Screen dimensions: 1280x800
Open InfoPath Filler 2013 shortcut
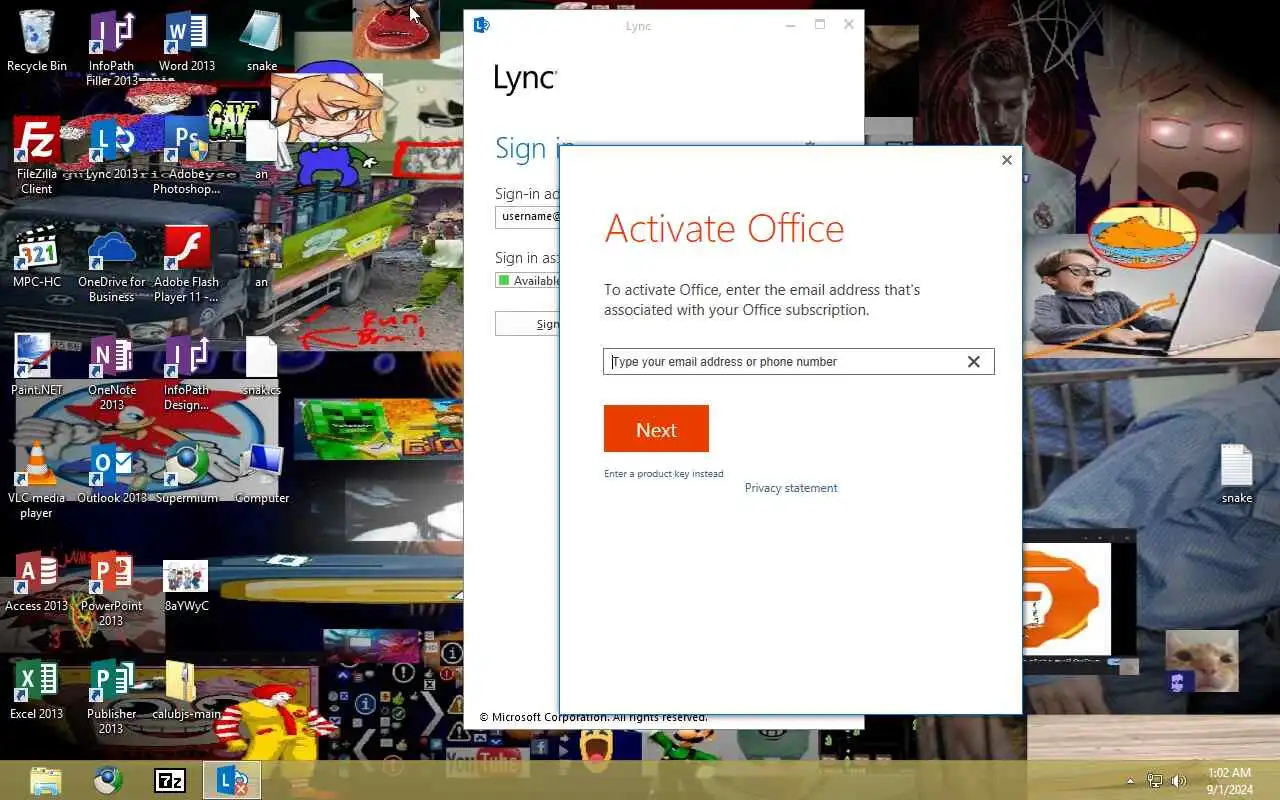click(x=111, y=48)
